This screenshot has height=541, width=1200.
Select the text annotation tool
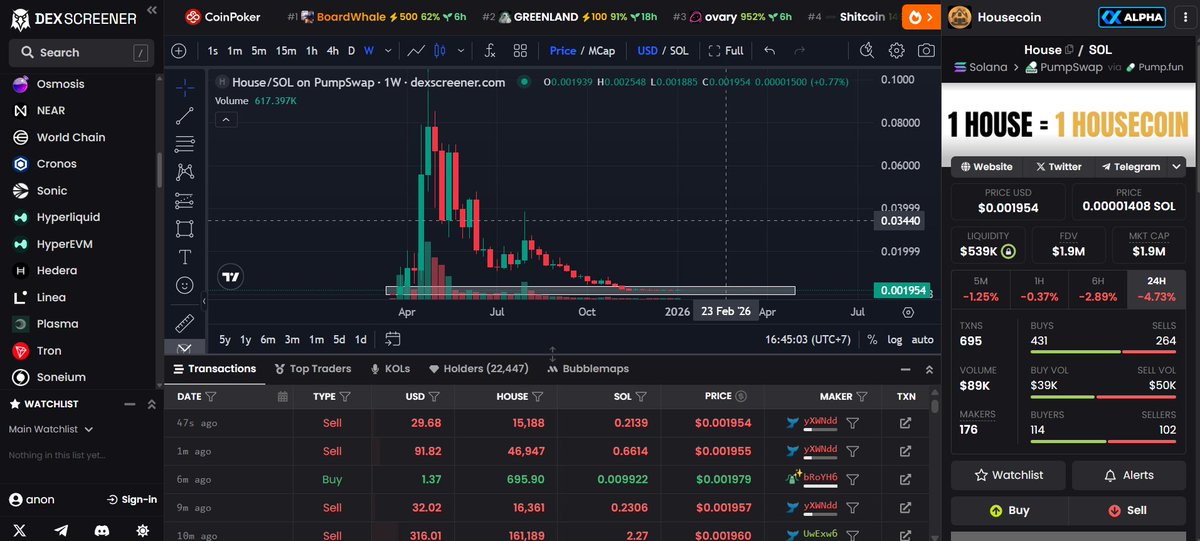184,257
